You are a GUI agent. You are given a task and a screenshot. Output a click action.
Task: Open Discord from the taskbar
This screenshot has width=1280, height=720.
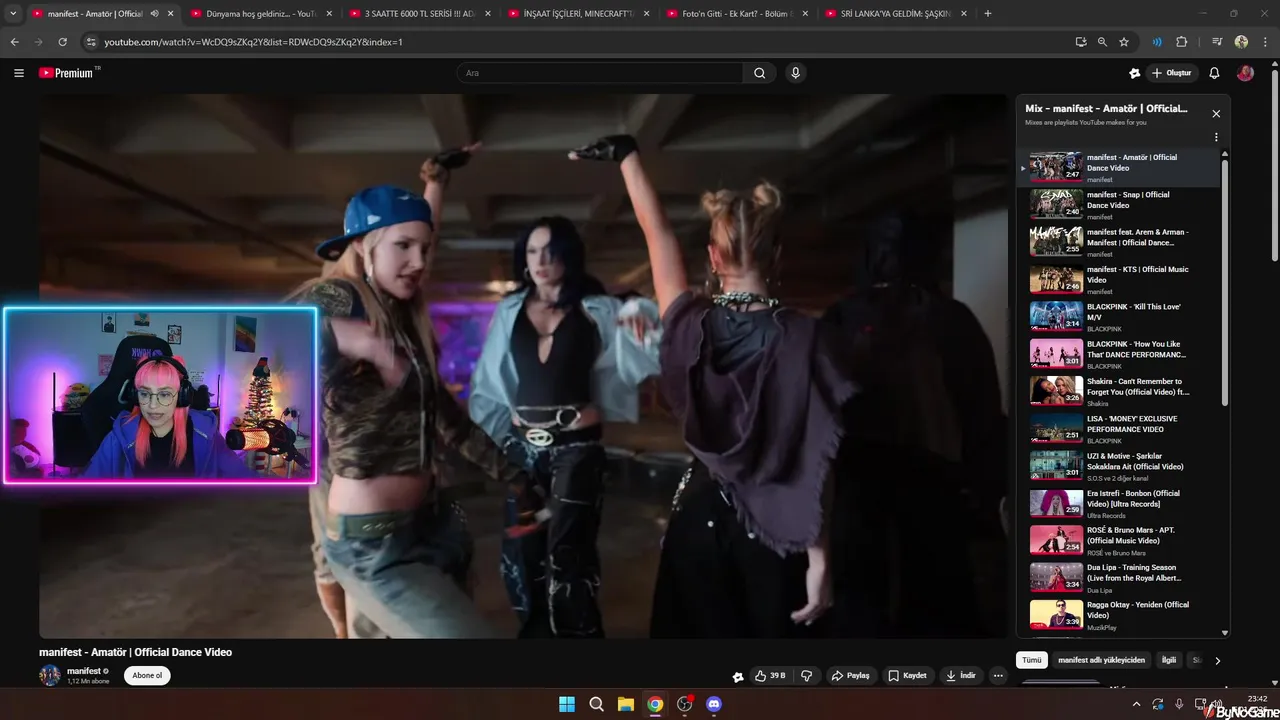point(714,704)
